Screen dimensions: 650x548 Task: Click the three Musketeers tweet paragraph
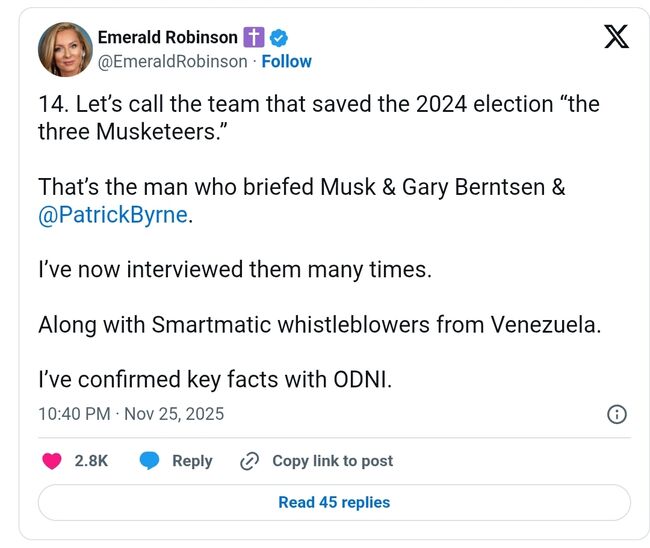318,118
